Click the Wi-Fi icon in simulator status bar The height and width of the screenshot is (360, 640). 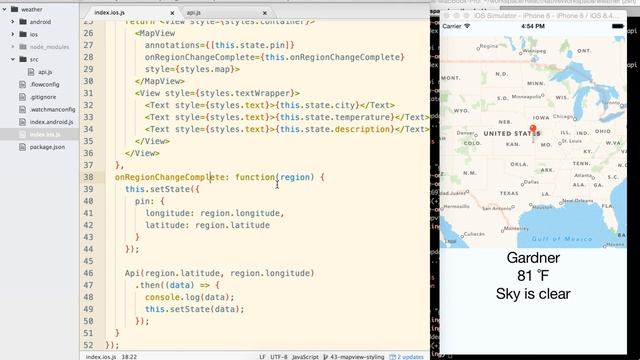(x=467, y=26)
